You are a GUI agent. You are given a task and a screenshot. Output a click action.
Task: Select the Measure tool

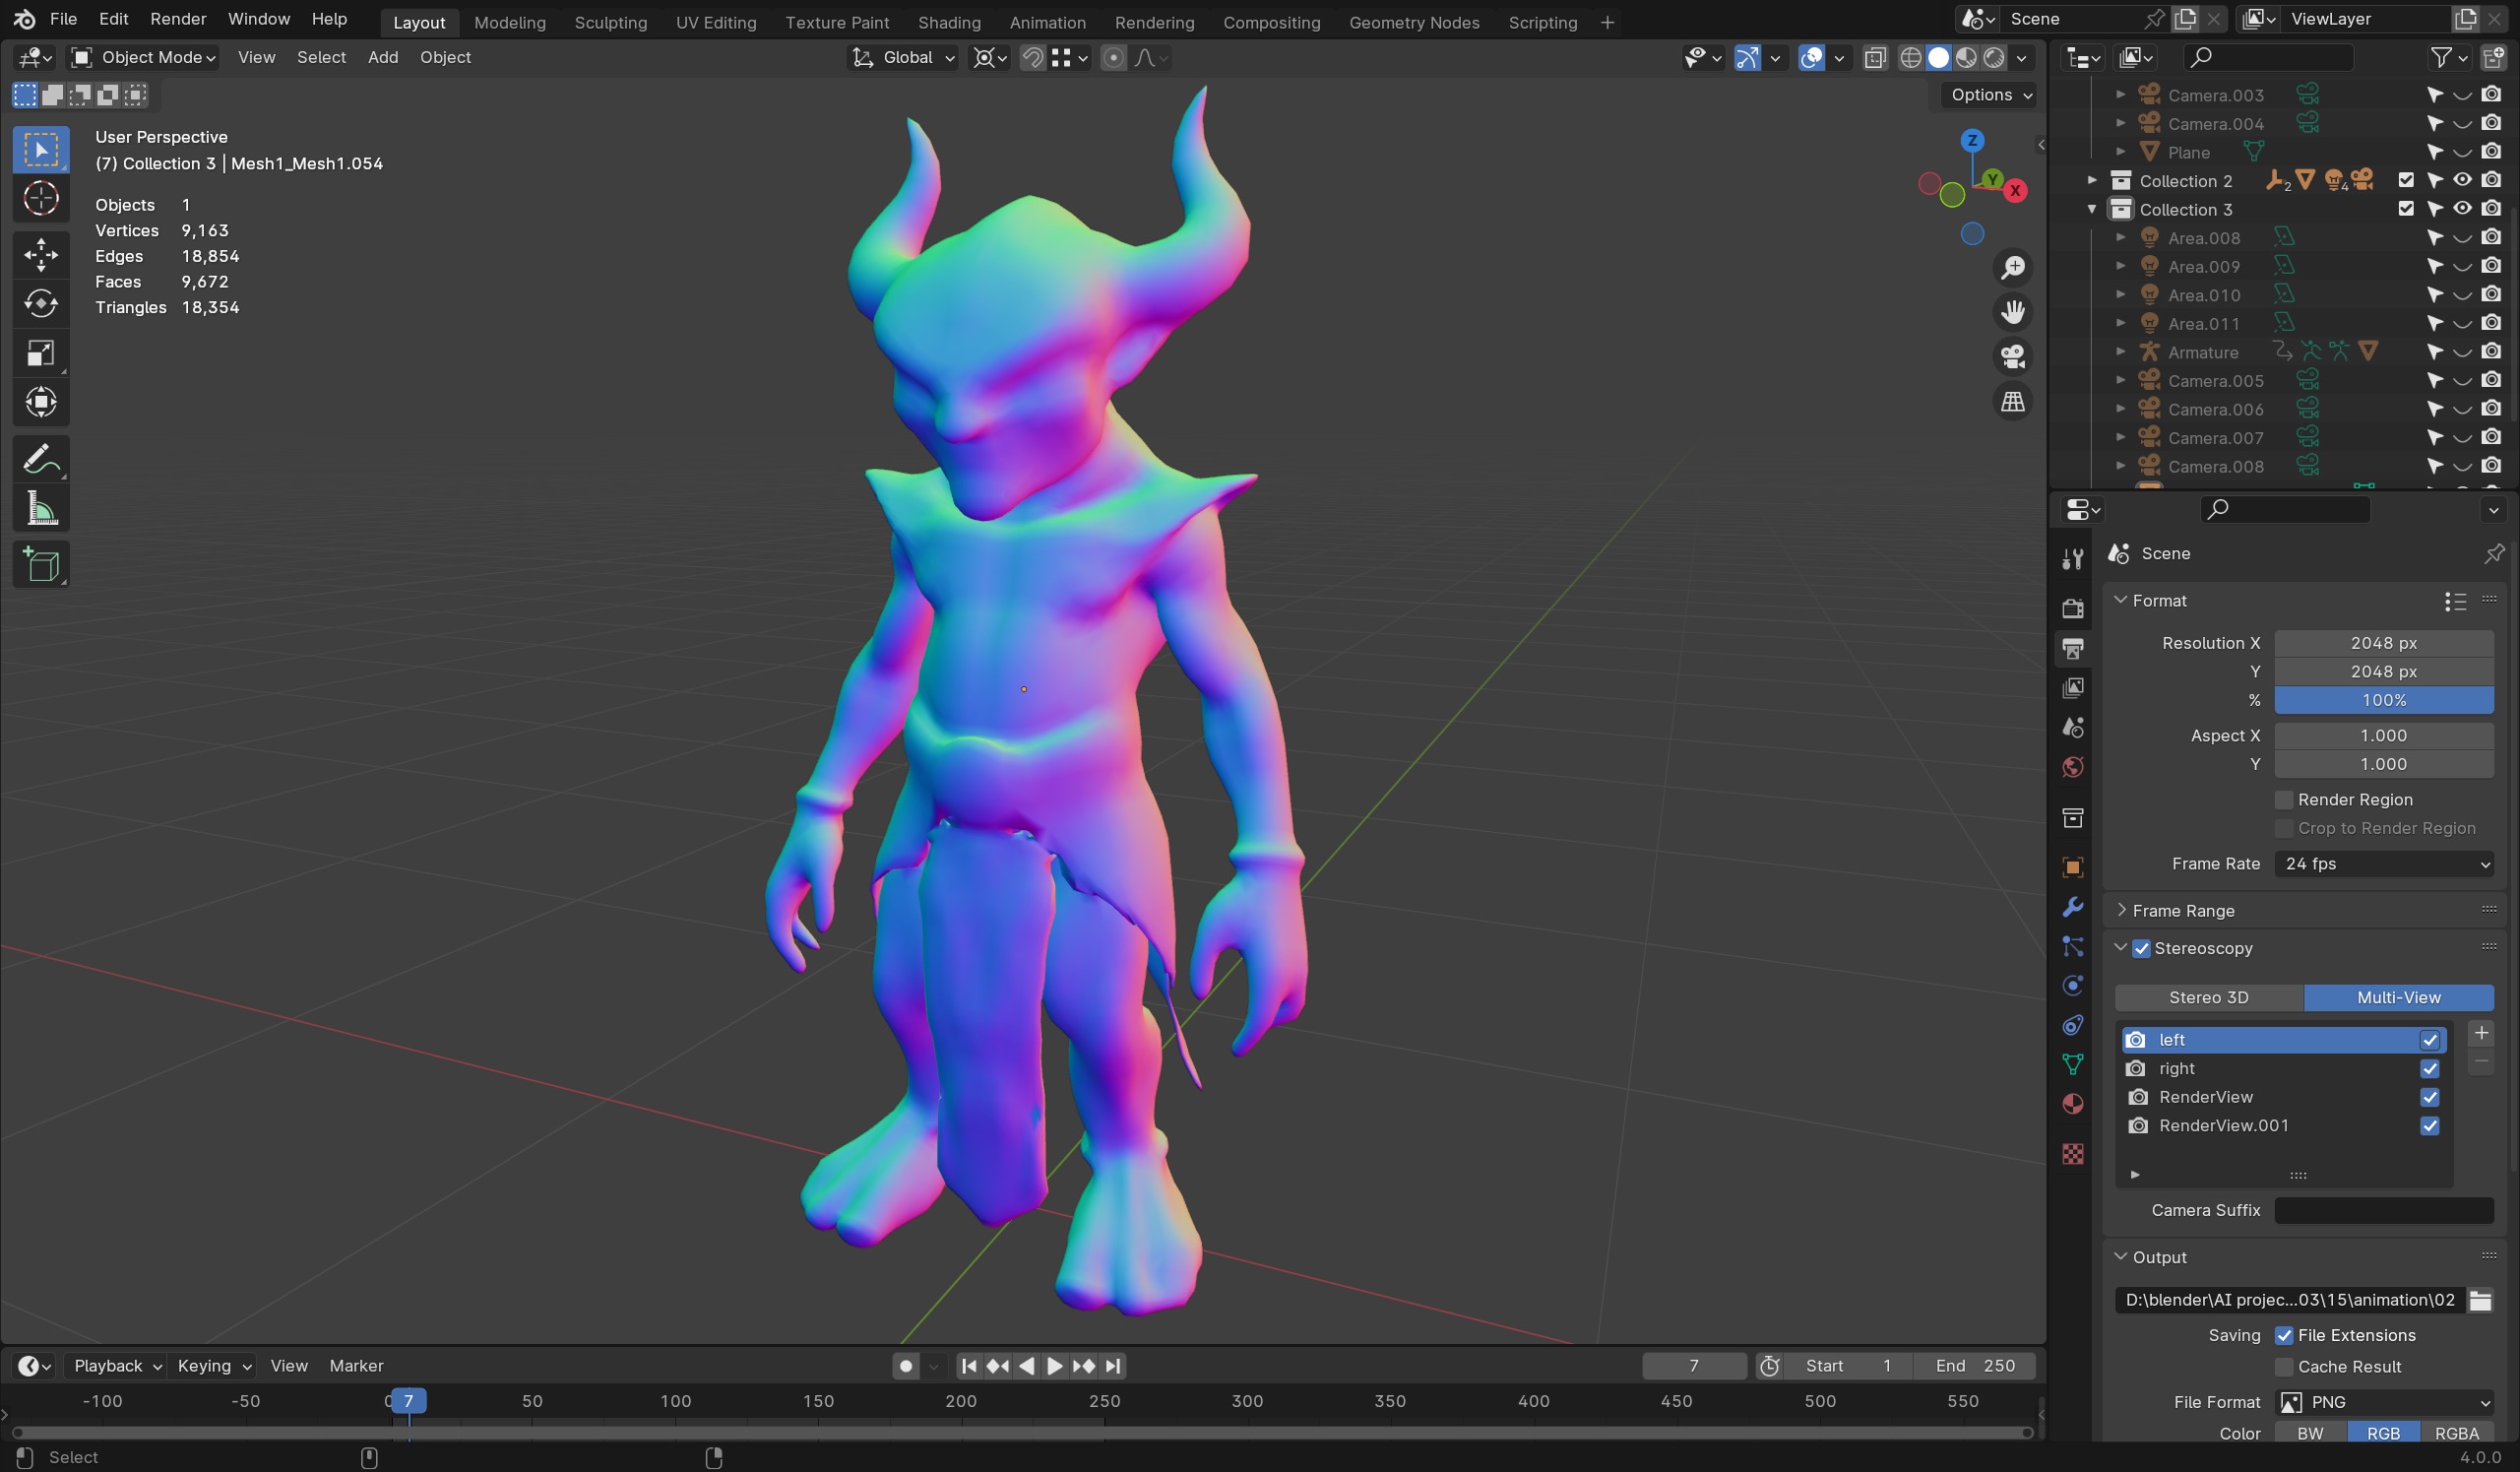[41, 509]
